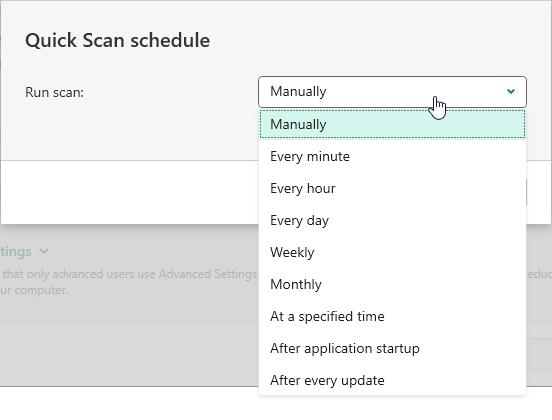
Task: Choose After application startup option
Action: coord(392,348)
